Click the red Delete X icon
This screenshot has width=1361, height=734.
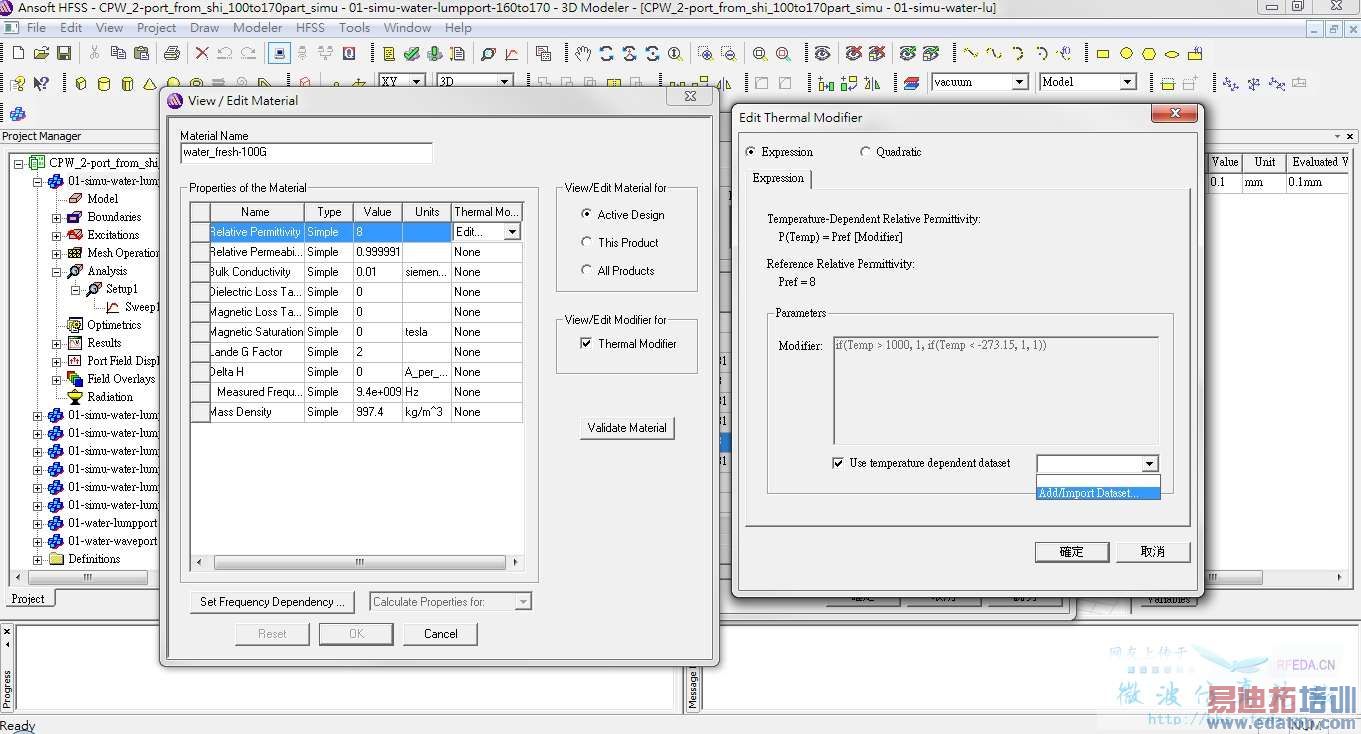click(x=202, y=53)
